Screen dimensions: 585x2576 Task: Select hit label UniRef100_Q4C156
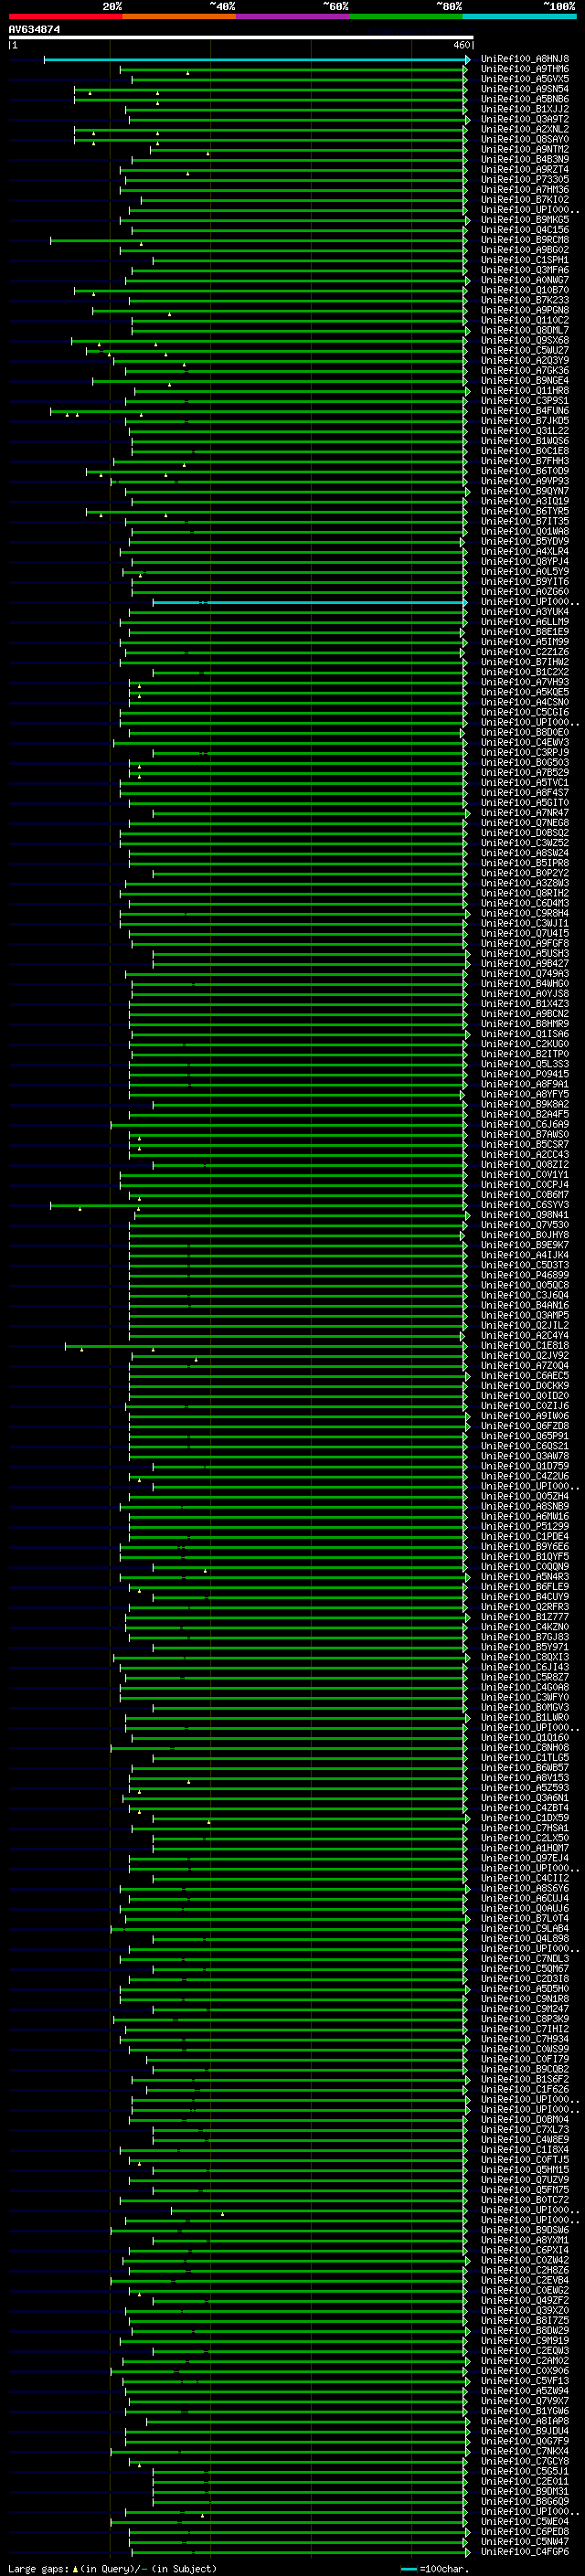[x=525, y=230]
